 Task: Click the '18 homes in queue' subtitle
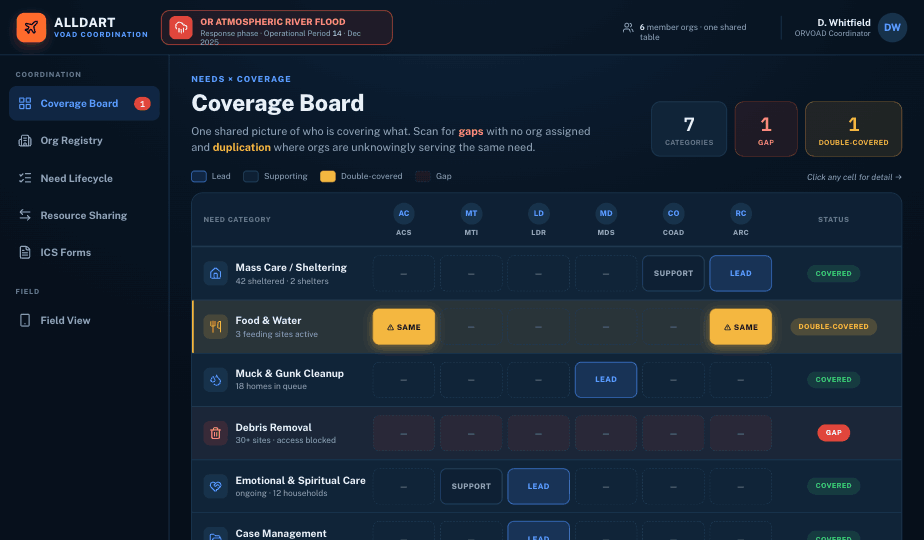(x=271, y=387)
